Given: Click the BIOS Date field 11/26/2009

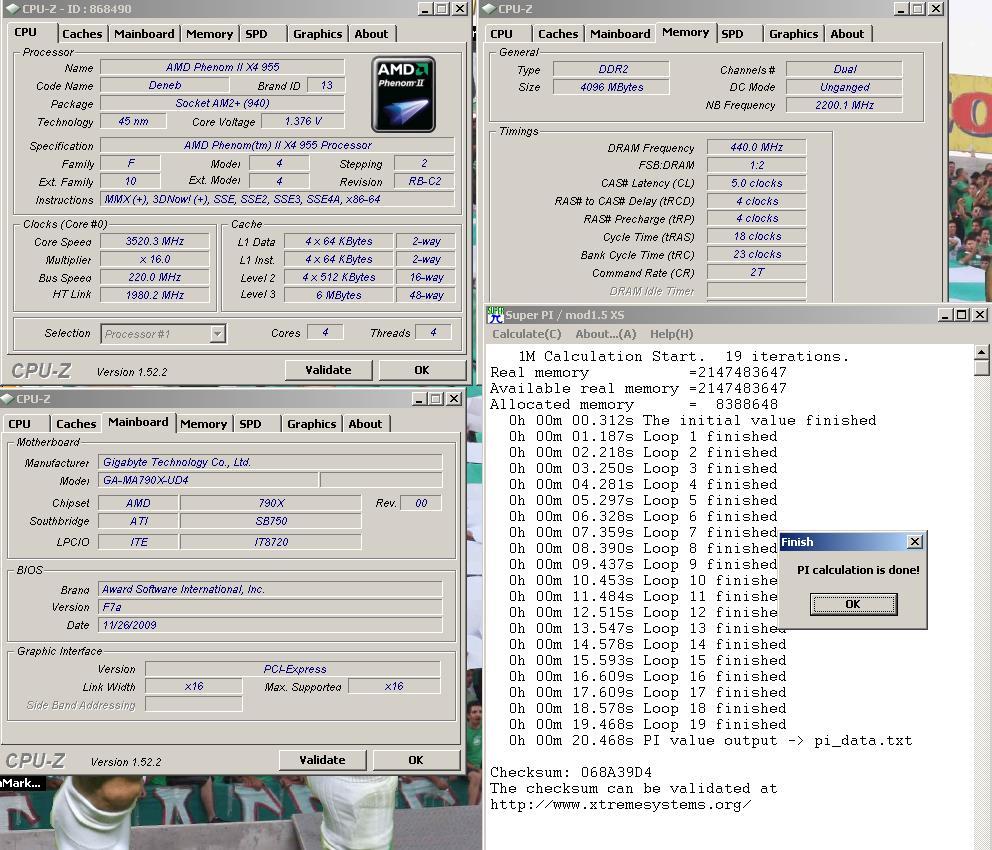Looking at the screenshot, I should pos(270,625).
